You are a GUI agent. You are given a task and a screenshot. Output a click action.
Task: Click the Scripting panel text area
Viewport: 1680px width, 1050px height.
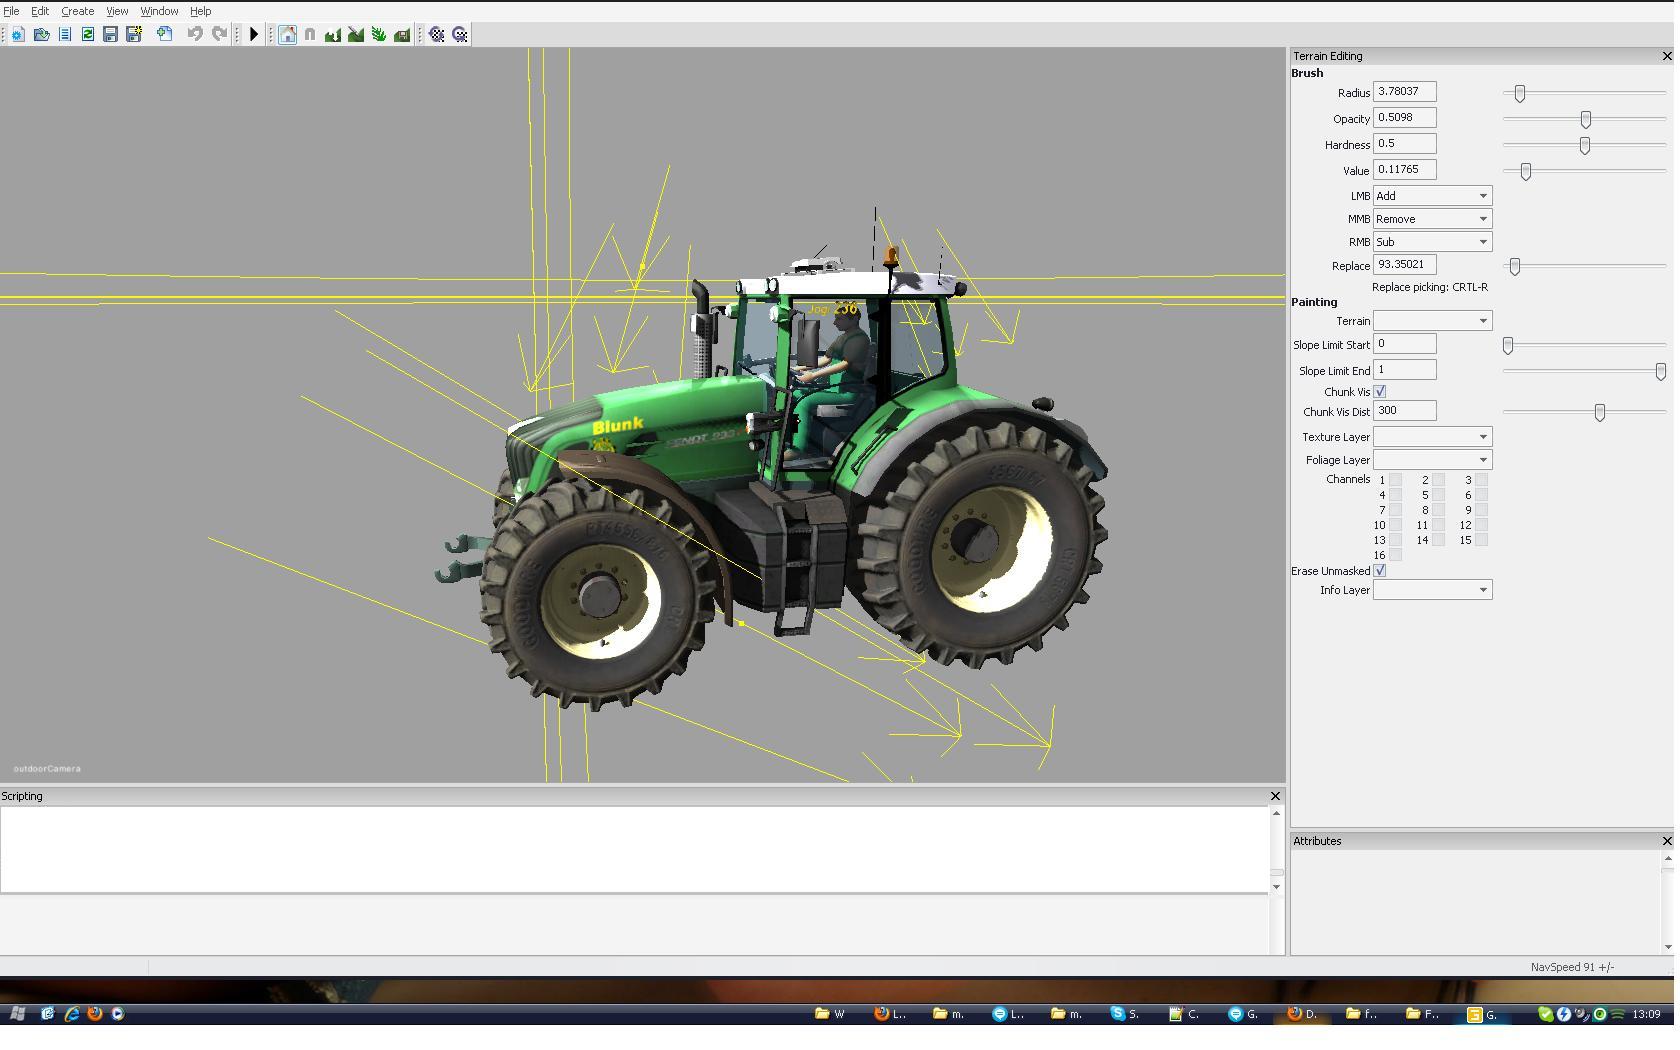634,849
